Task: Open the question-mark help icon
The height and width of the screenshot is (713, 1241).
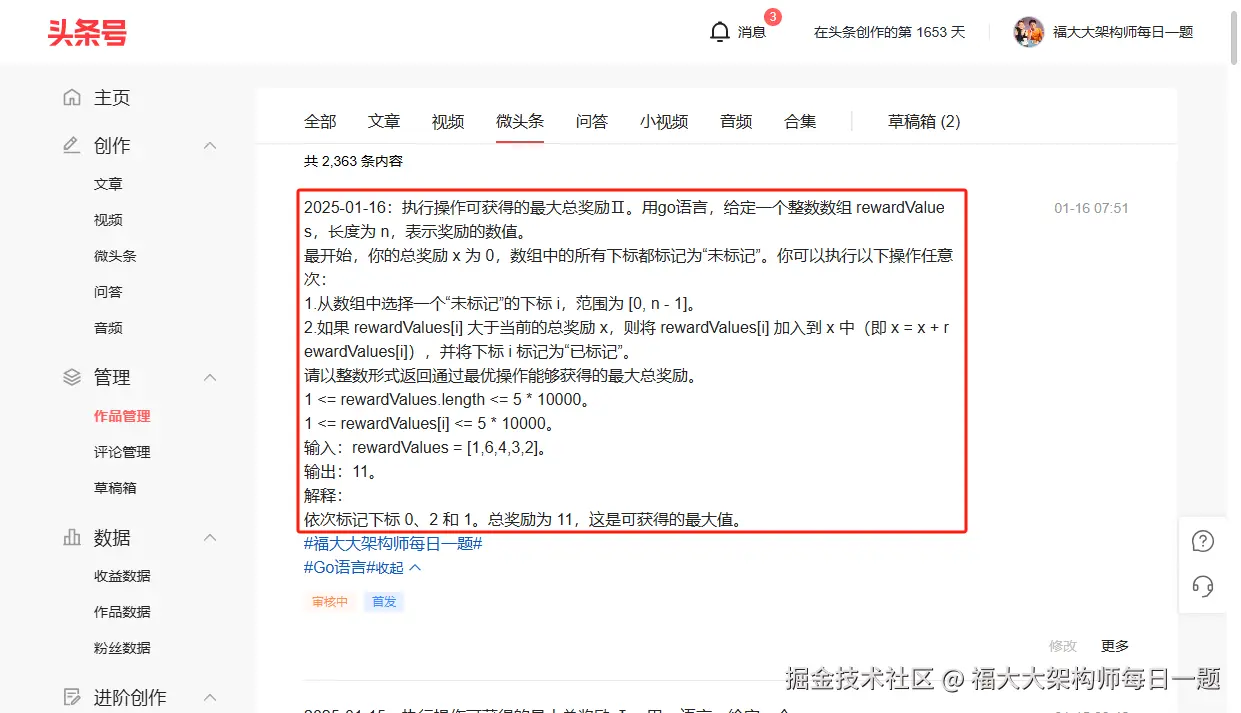Action: (x=1202, y=540)
